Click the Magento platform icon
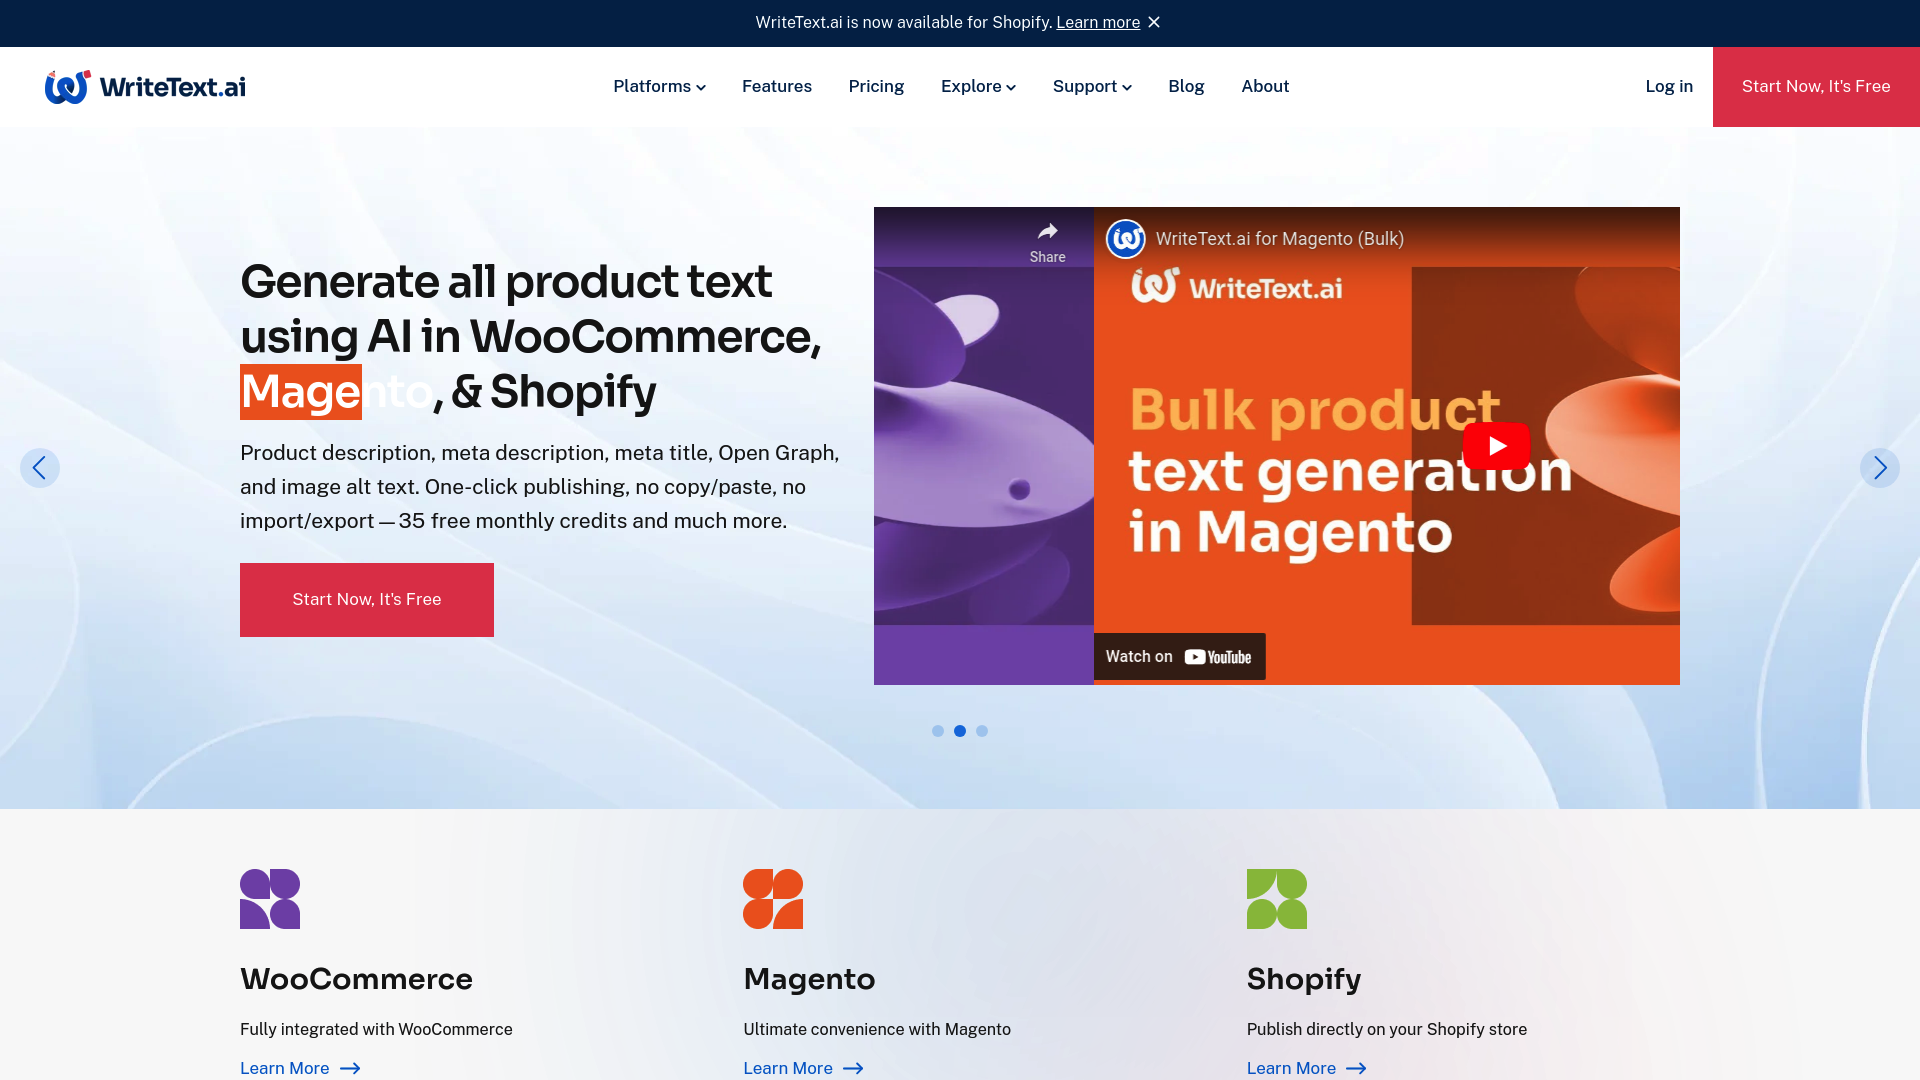The height and width of the screenshot is (1080, 1920). 774,898
